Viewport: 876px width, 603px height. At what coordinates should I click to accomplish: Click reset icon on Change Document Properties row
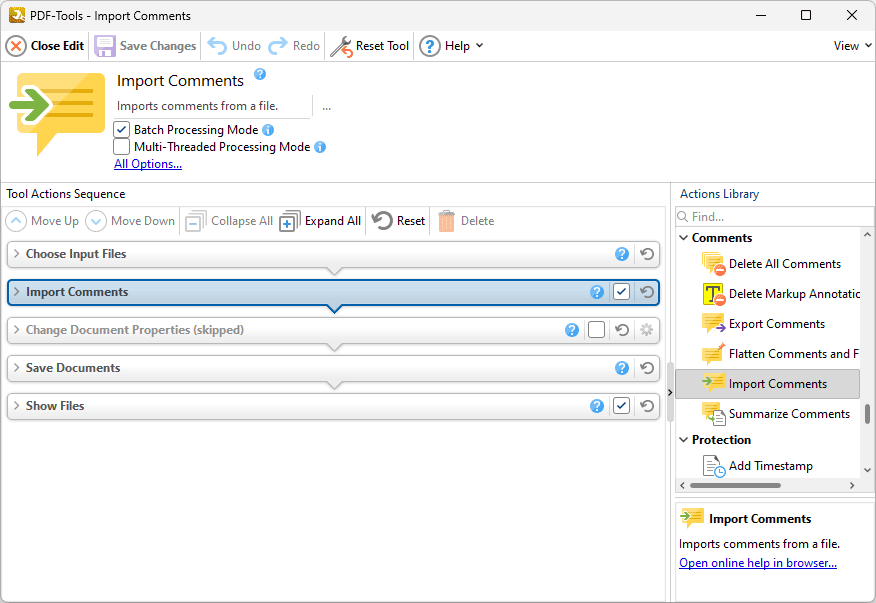point(622,330)
